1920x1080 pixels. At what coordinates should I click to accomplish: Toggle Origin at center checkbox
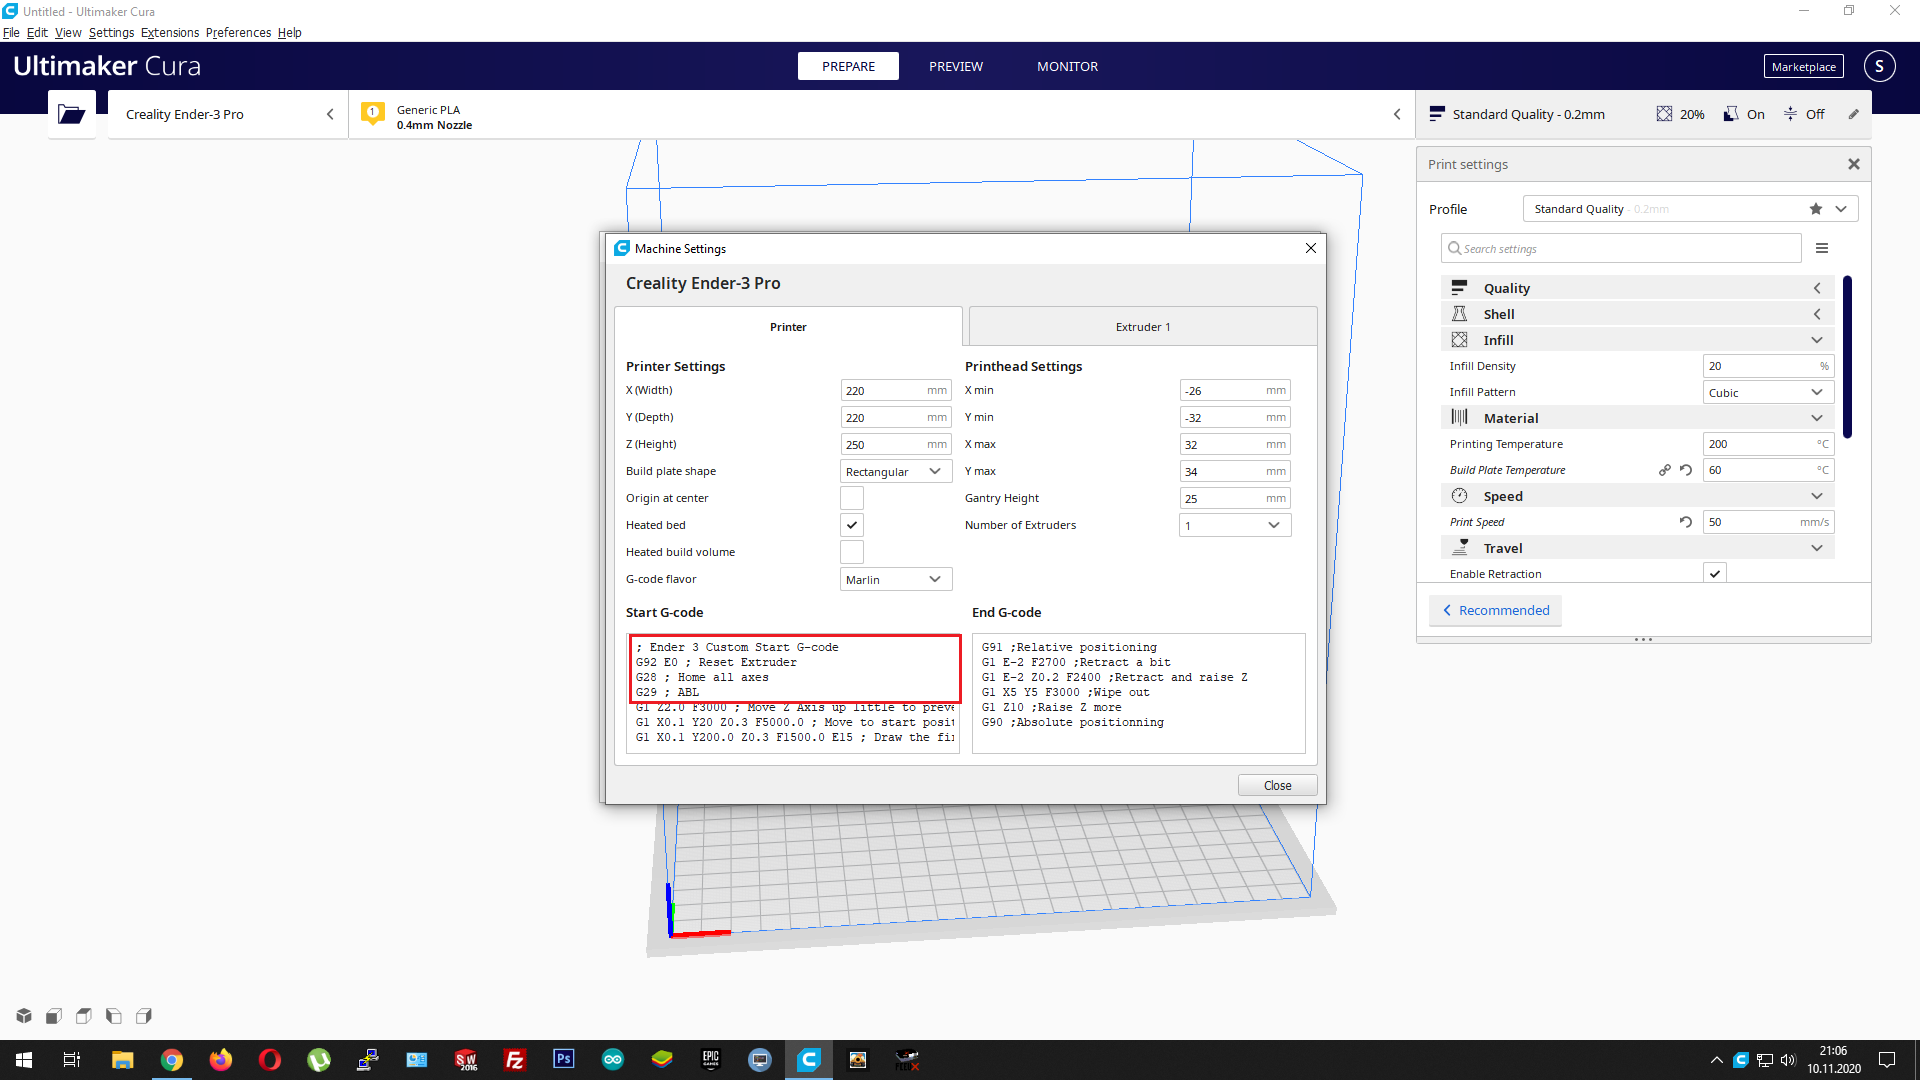(852, 498)
